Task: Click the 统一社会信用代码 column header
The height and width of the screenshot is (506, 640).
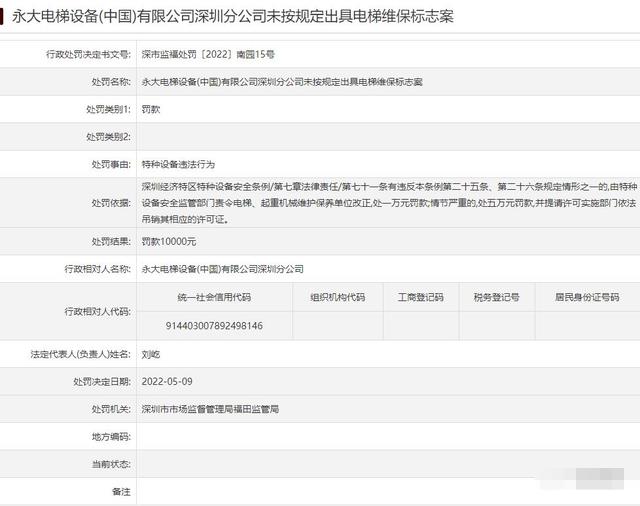Action: pyautogui.click(x=214, y=297)
